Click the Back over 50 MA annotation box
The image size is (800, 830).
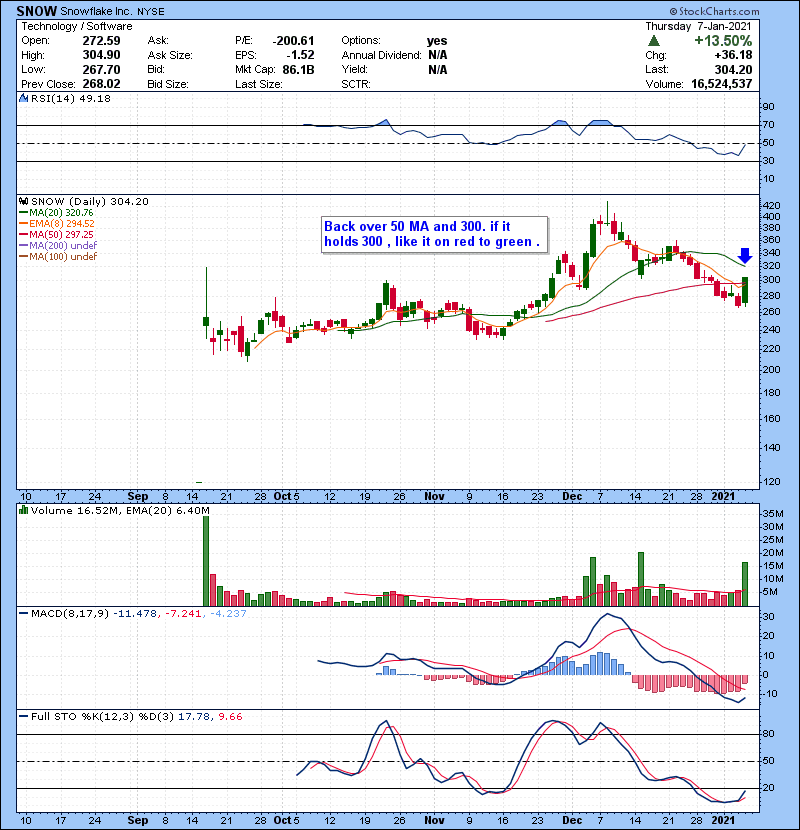tap(434, 234)
